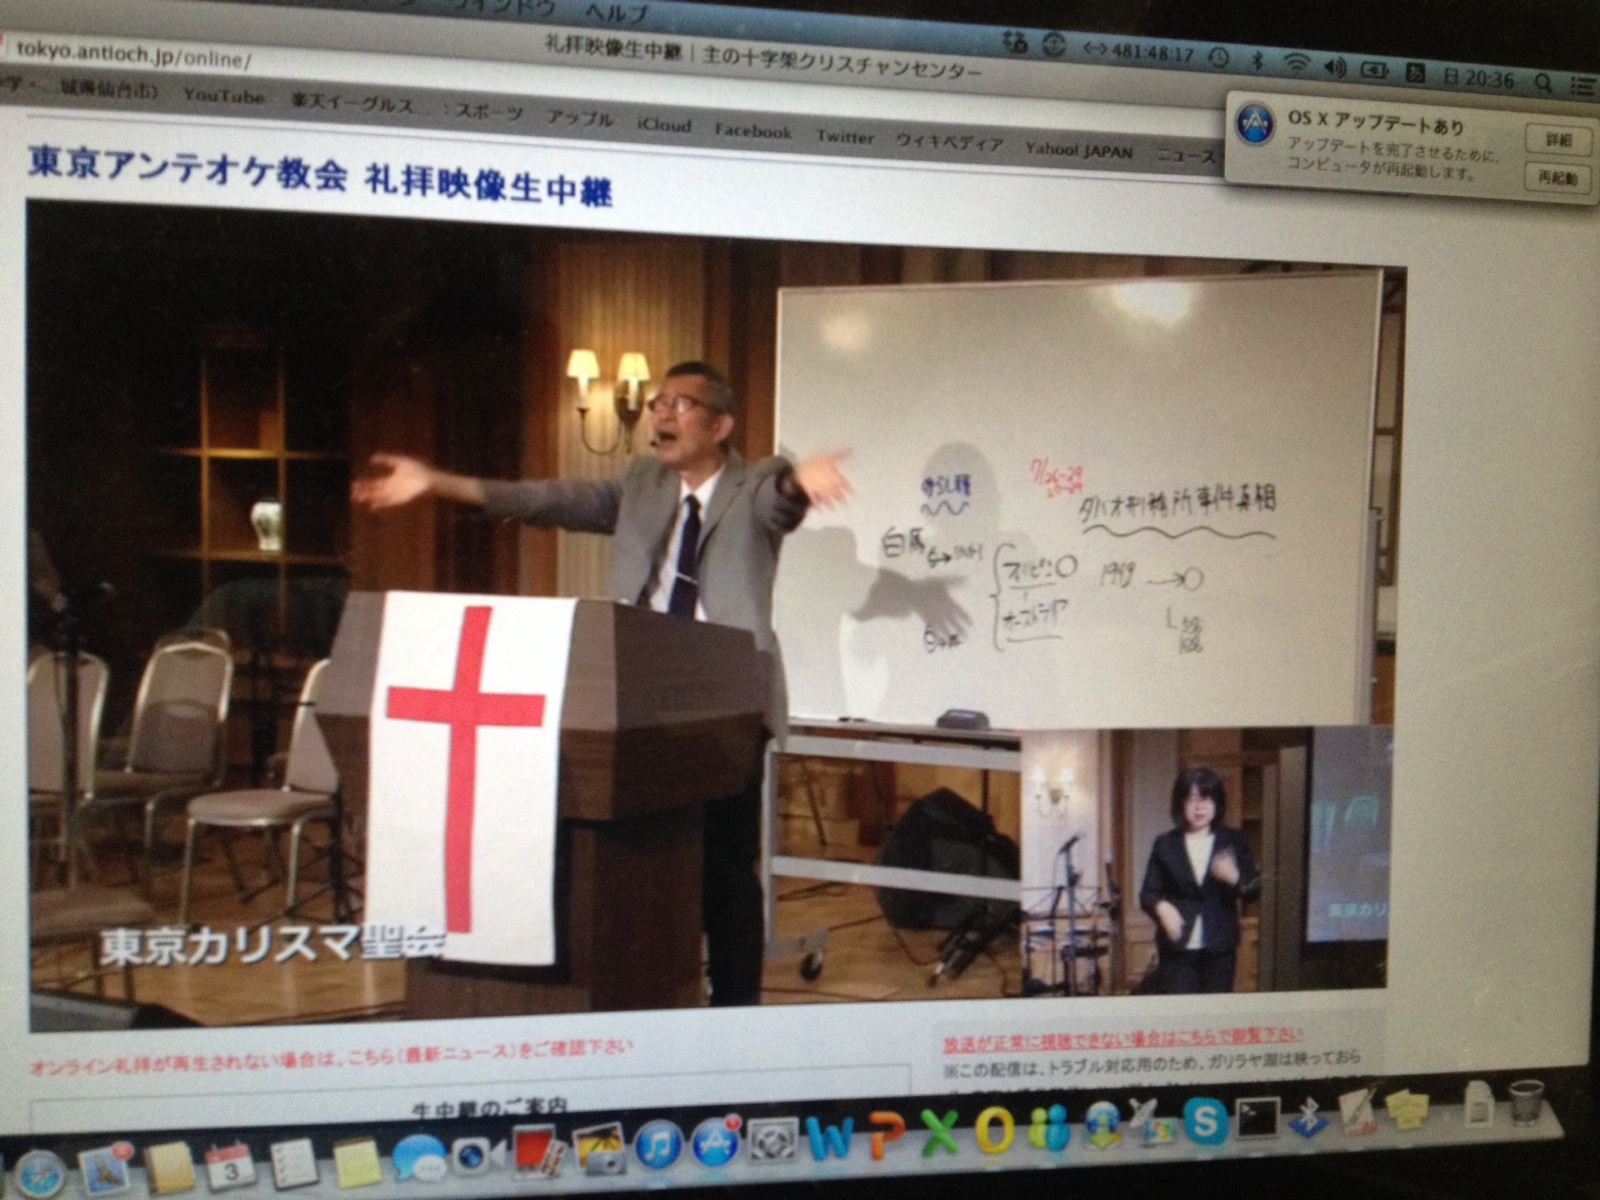Screen dimensions: 1600x1200
Task: Open the Messages dock icon
Action: point(417,1159)
